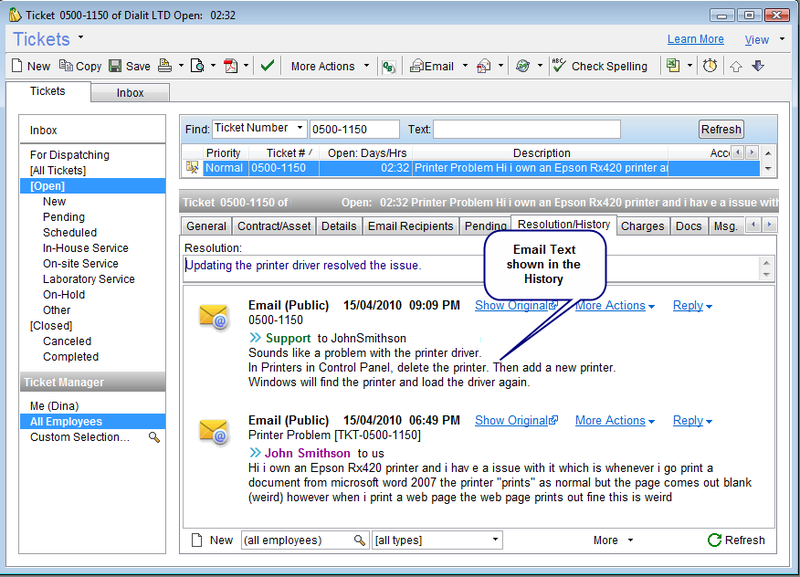Click the down arrow next-record icon
The image size is (800, 577).
click(758, 66)
